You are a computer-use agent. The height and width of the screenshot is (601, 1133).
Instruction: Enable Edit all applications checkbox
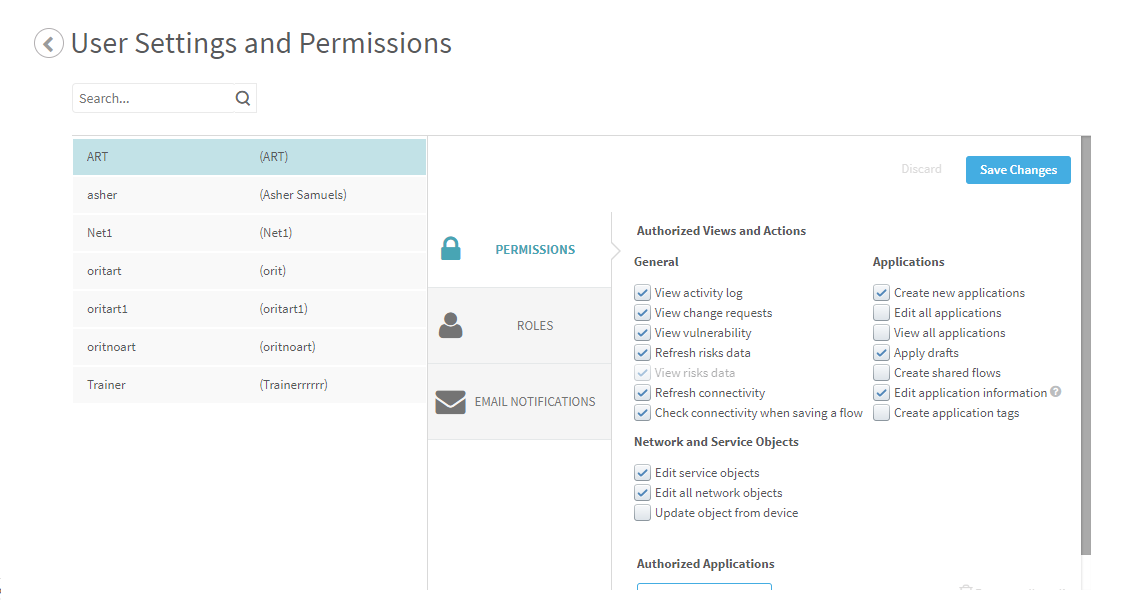click(881, 313)
